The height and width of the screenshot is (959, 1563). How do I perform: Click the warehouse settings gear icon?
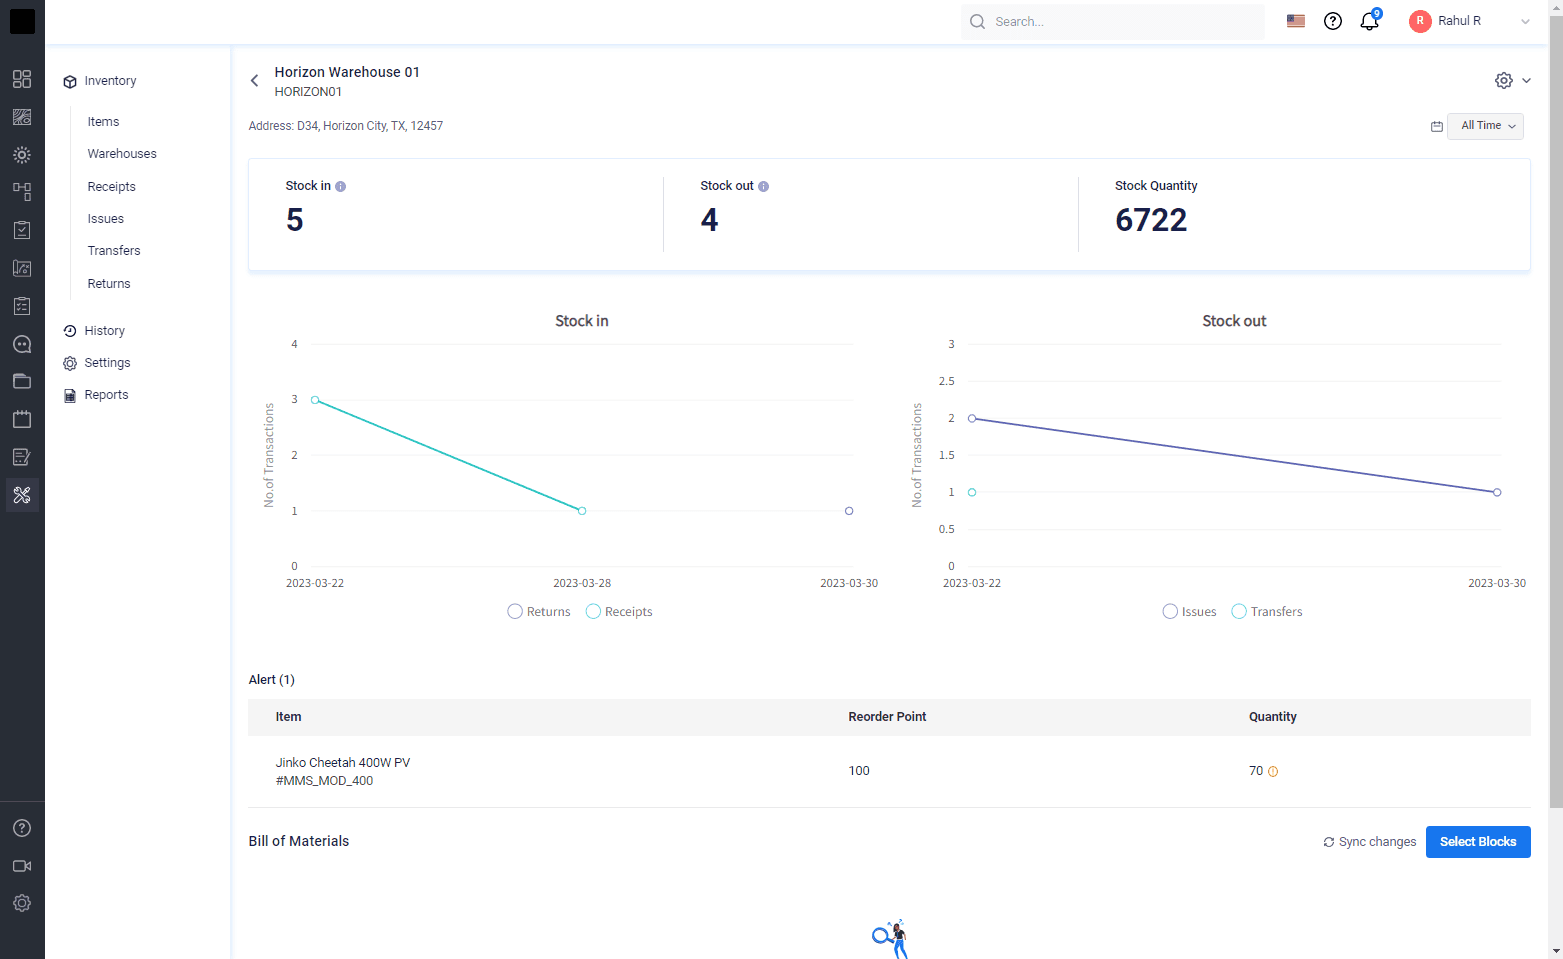pos(1504,81)
